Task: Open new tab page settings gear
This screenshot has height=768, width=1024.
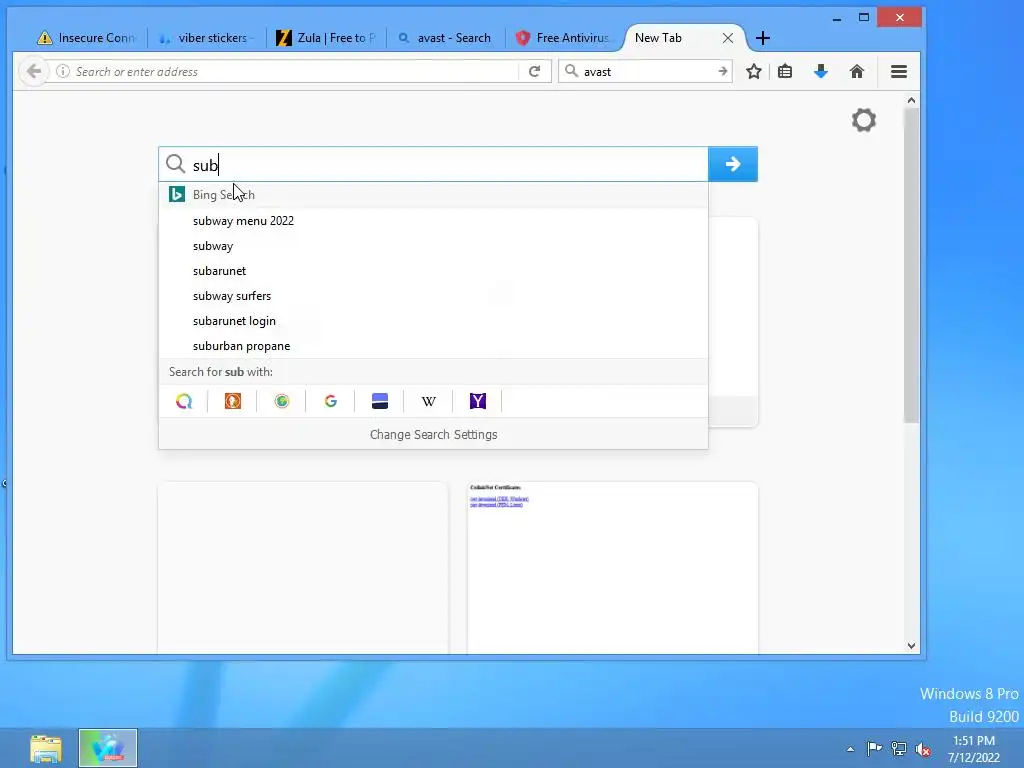Action: click(x=863, y=120)
